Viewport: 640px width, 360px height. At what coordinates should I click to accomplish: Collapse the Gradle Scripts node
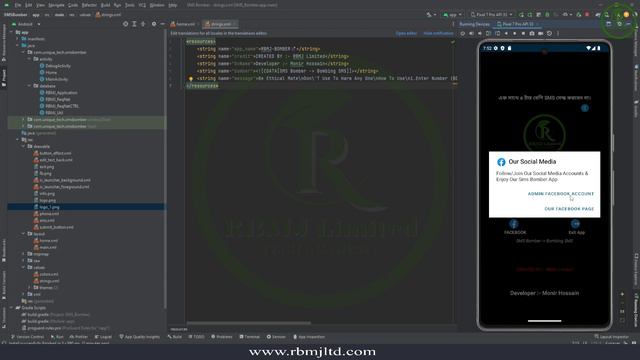coord(12,308)
